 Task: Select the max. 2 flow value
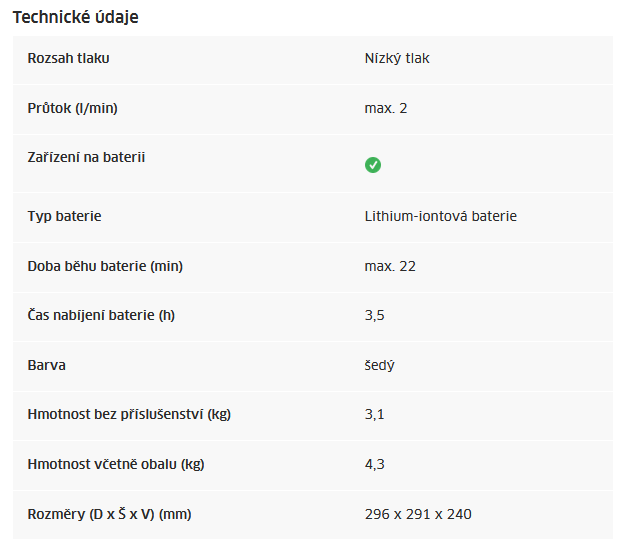386,108
